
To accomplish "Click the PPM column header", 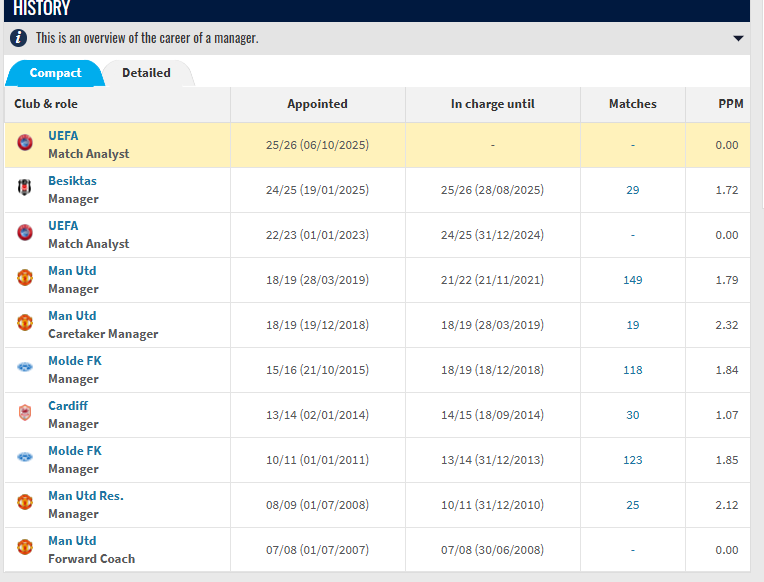I will pyautogui.click(x=730, y=104).
